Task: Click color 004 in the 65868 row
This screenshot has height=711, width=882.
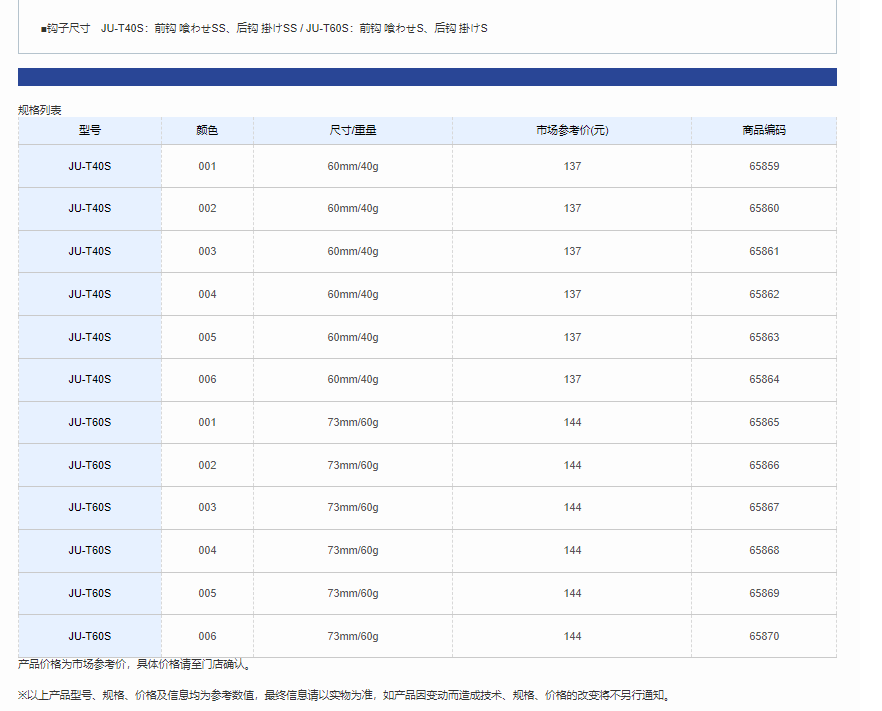Action: 207,551
